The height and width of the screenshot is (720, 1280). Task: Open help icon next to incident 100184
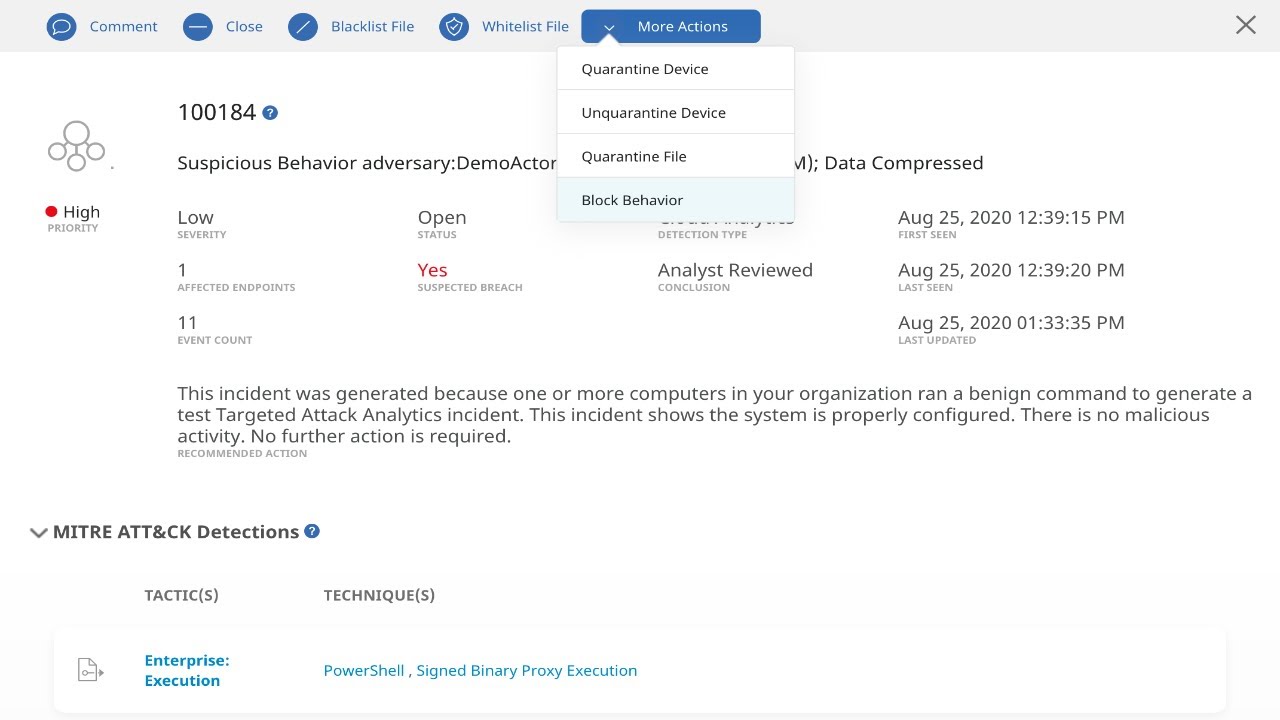point(270,113)
